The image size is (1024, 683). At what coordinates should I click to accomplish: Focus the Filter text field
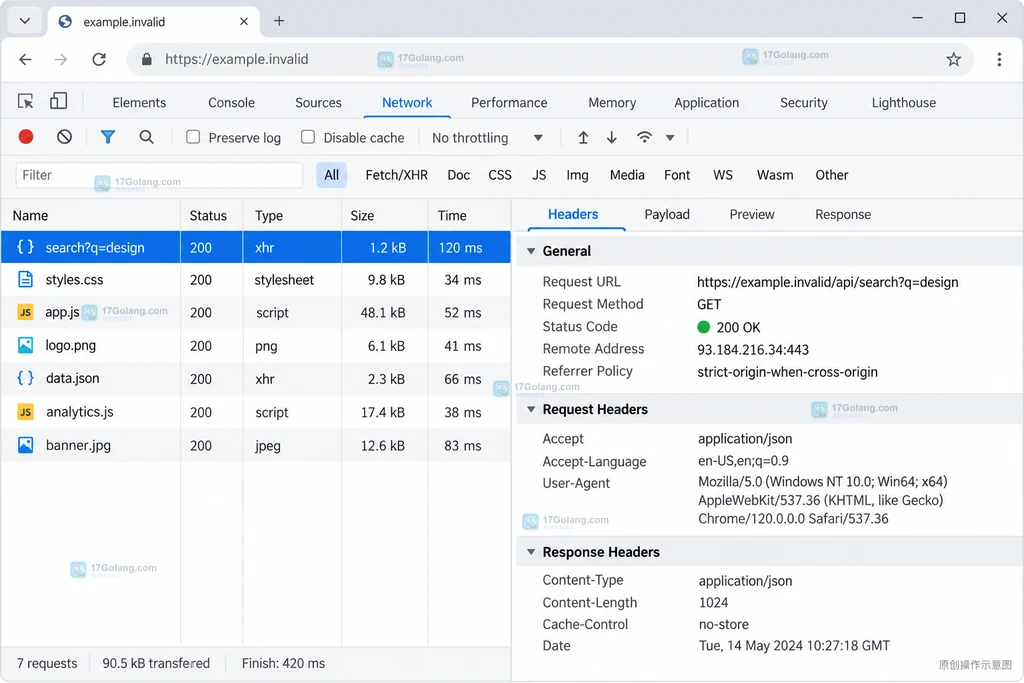click(159, 175)
